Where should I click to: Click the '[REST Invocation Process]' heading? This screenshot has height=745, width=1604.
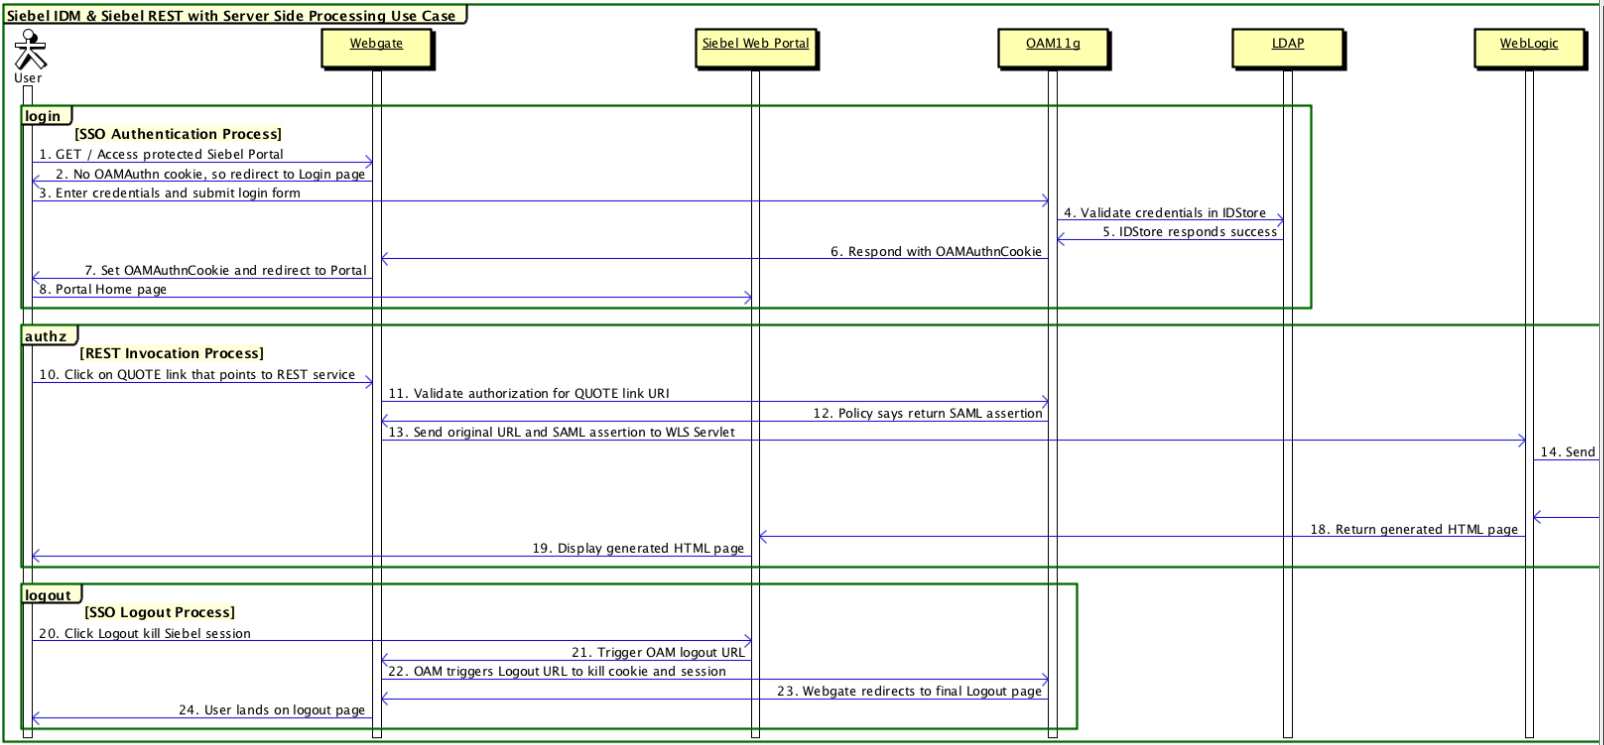click(172, 353)
